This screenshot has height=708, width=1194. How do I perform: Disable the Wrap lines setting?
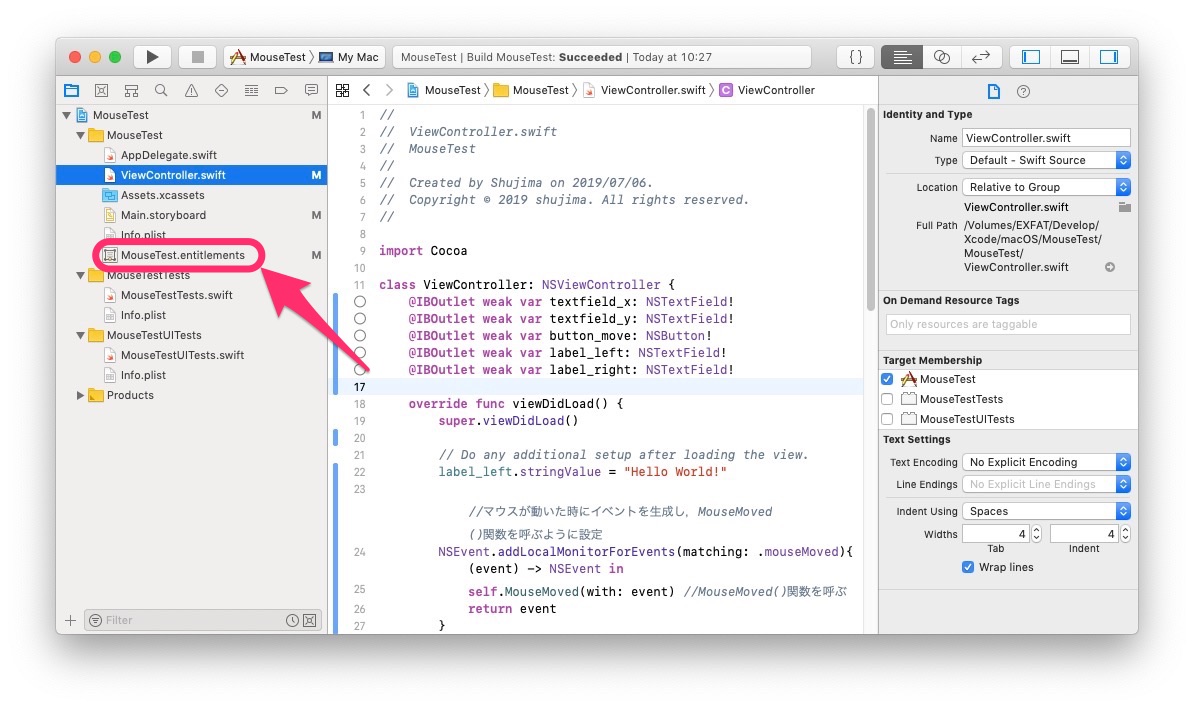pyautogui.click(x=968, y=567)
